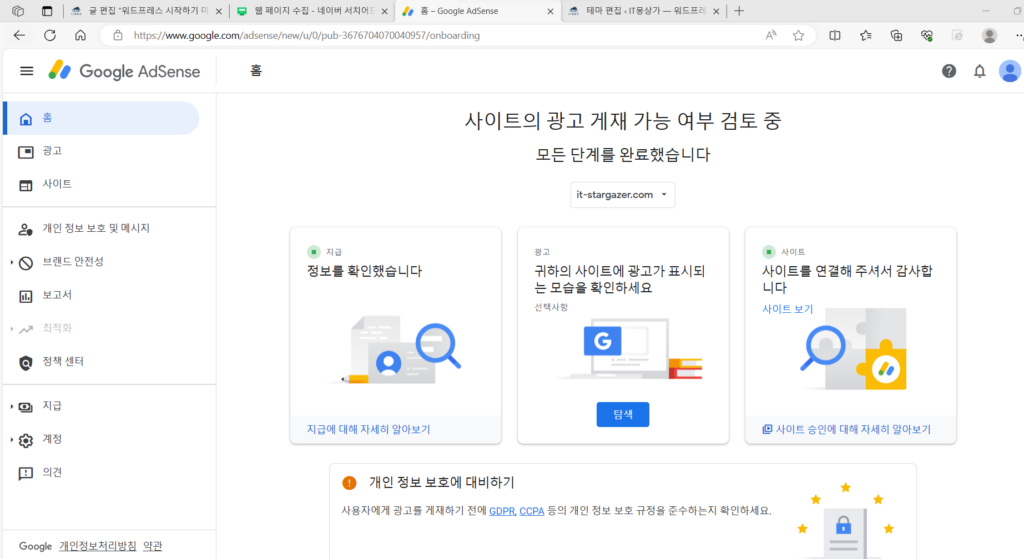Viewport: 1024px width, 559px height.
Task: Open 개인정보처리방침 footer link
Action: 97,546
